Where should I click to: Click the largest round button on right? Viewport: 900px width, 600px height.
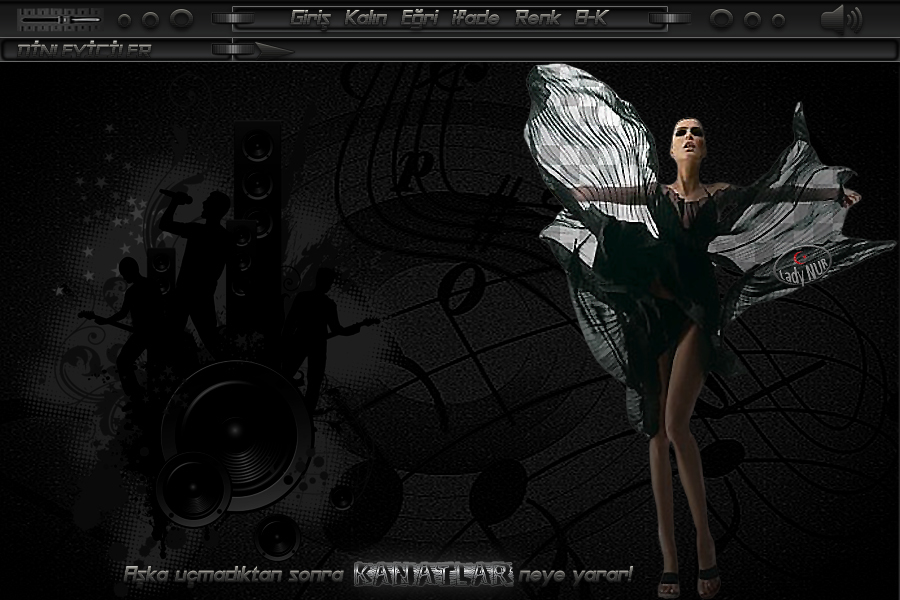click(721, 19)
